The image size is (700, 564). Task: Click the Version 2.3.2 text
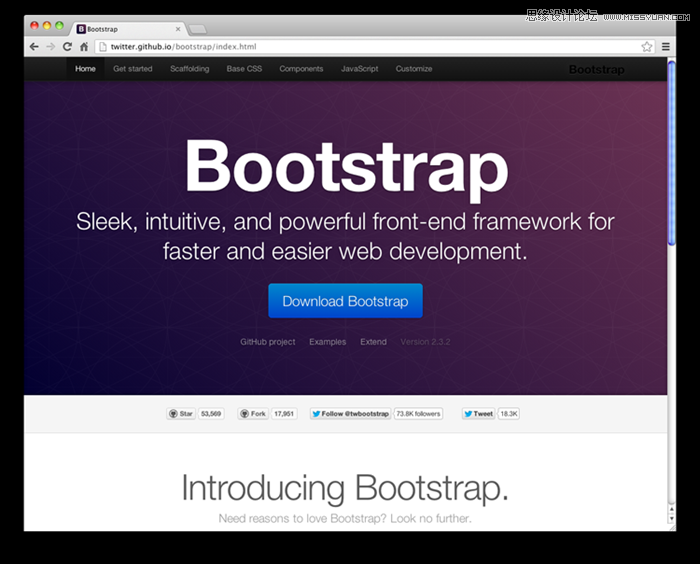(x=425, y=342)
